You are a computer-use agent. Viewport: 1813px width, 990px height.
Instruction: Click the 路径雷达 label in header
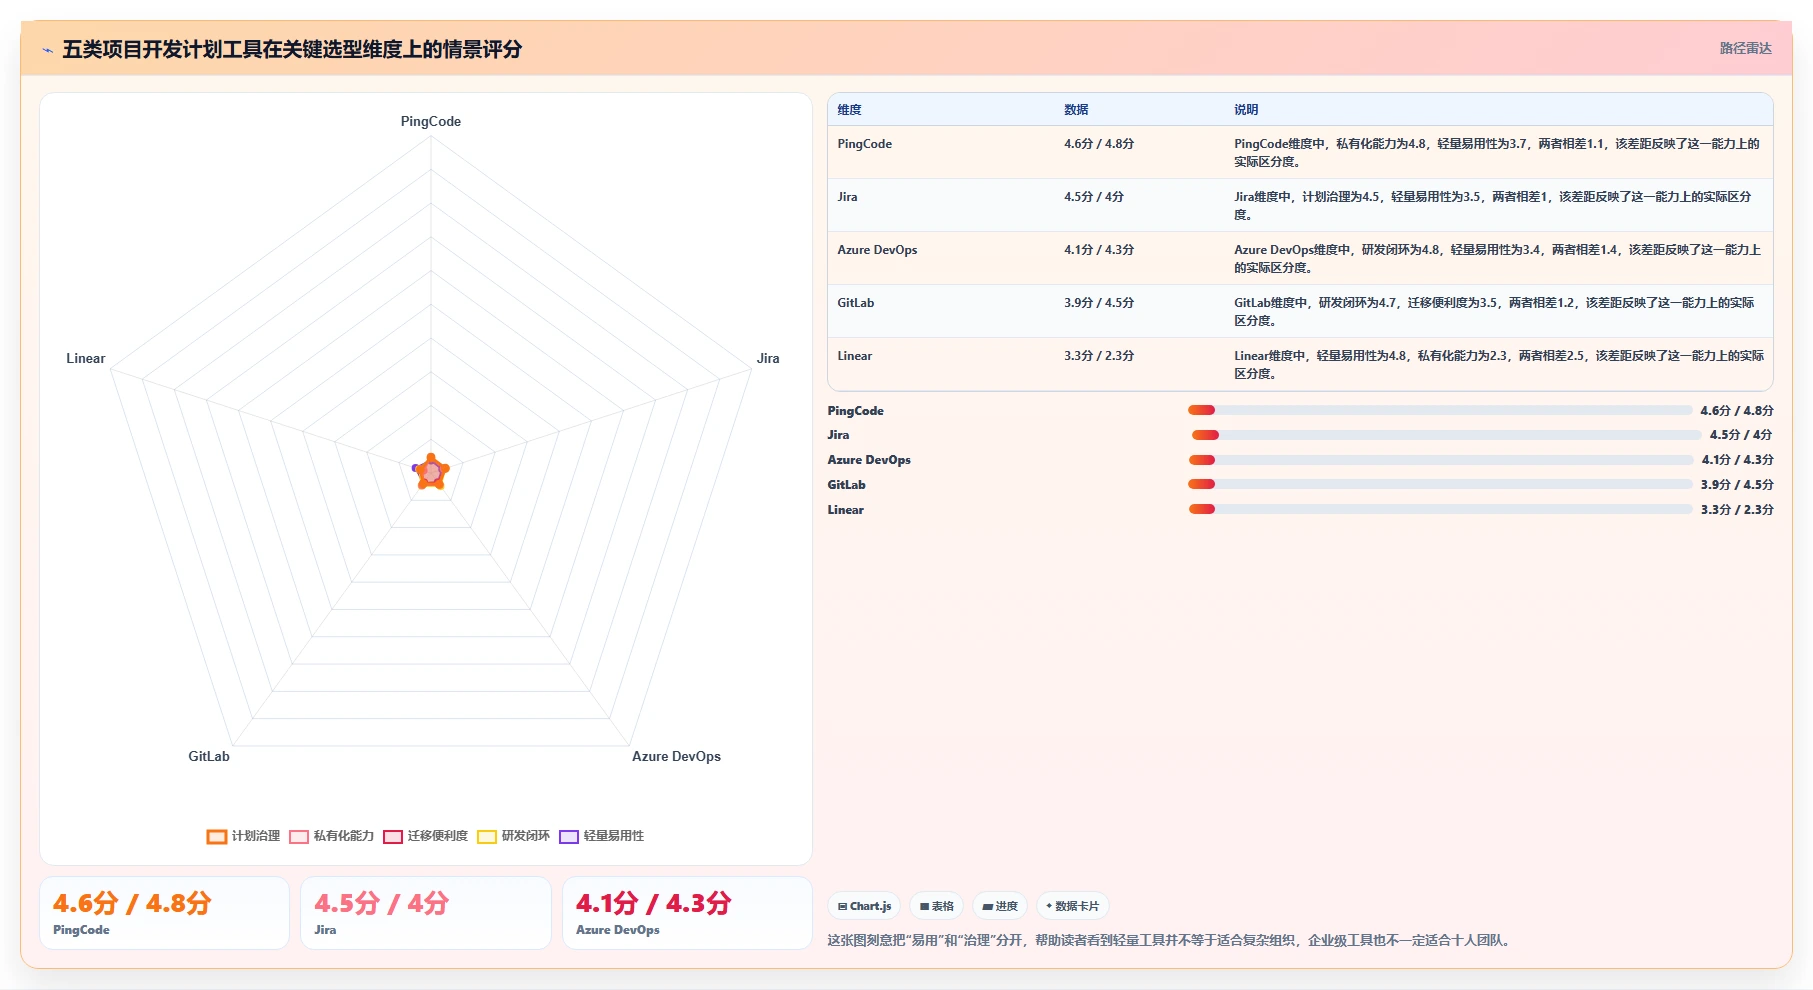coord(1745,48)
